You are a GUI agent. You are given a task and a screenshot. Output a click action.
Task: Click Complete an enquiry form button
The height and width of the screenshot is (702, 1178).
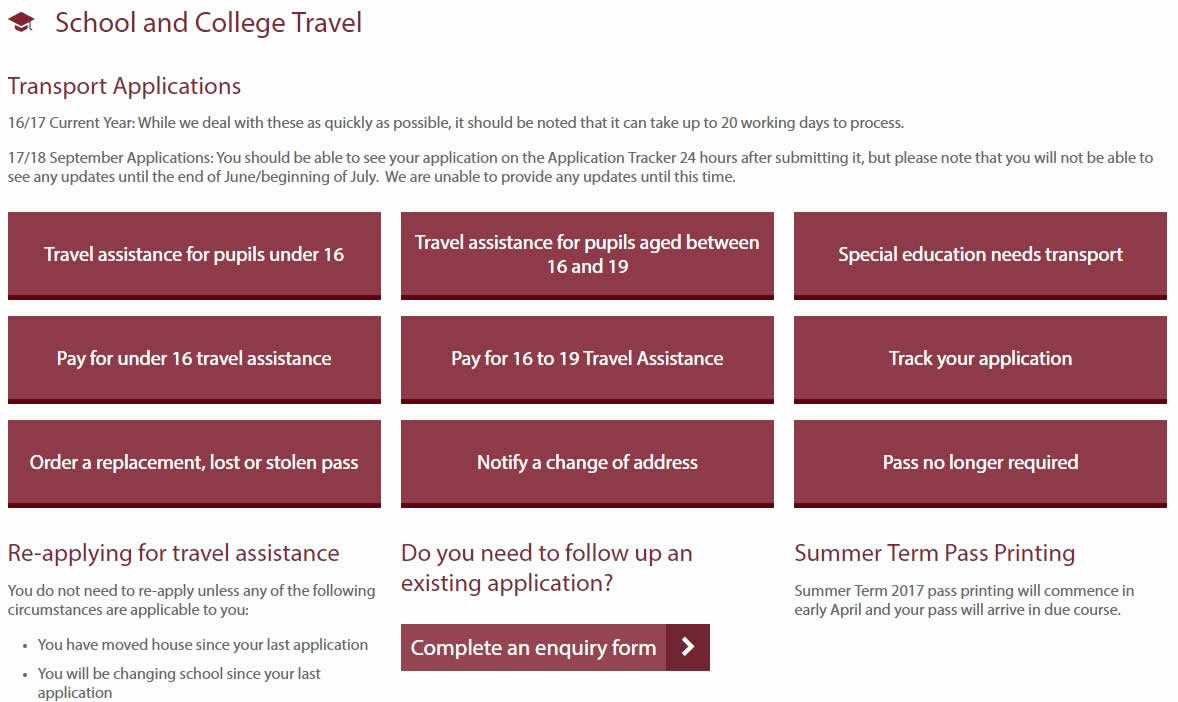pos(555,647)
